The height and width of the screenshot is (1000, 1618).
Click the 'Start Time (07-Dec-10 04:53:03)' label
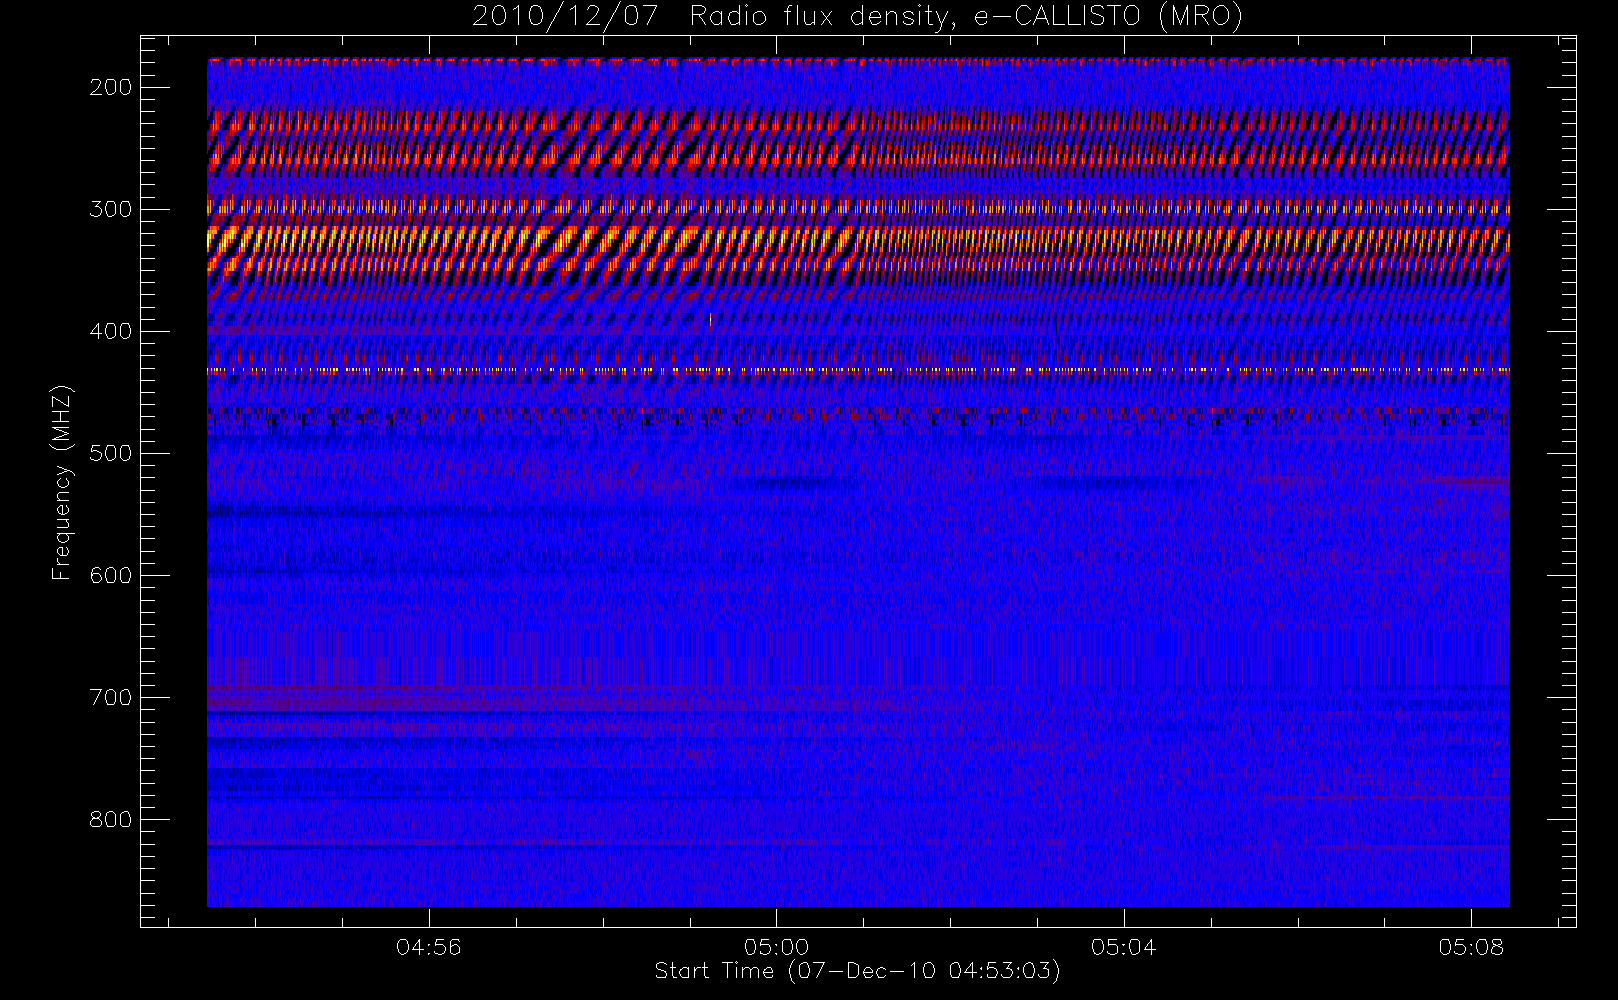857,971
